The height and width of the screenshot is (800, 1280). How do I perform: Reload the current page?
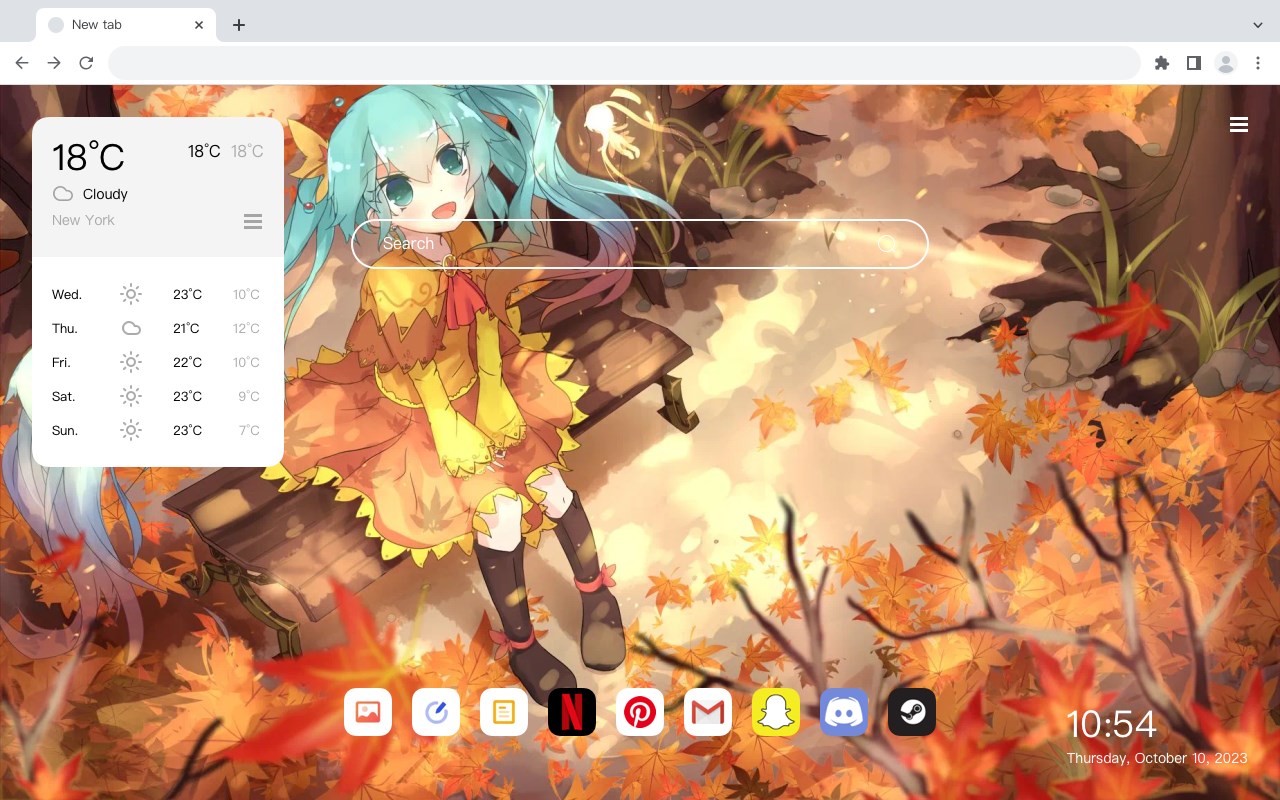(x=86, y=63)
